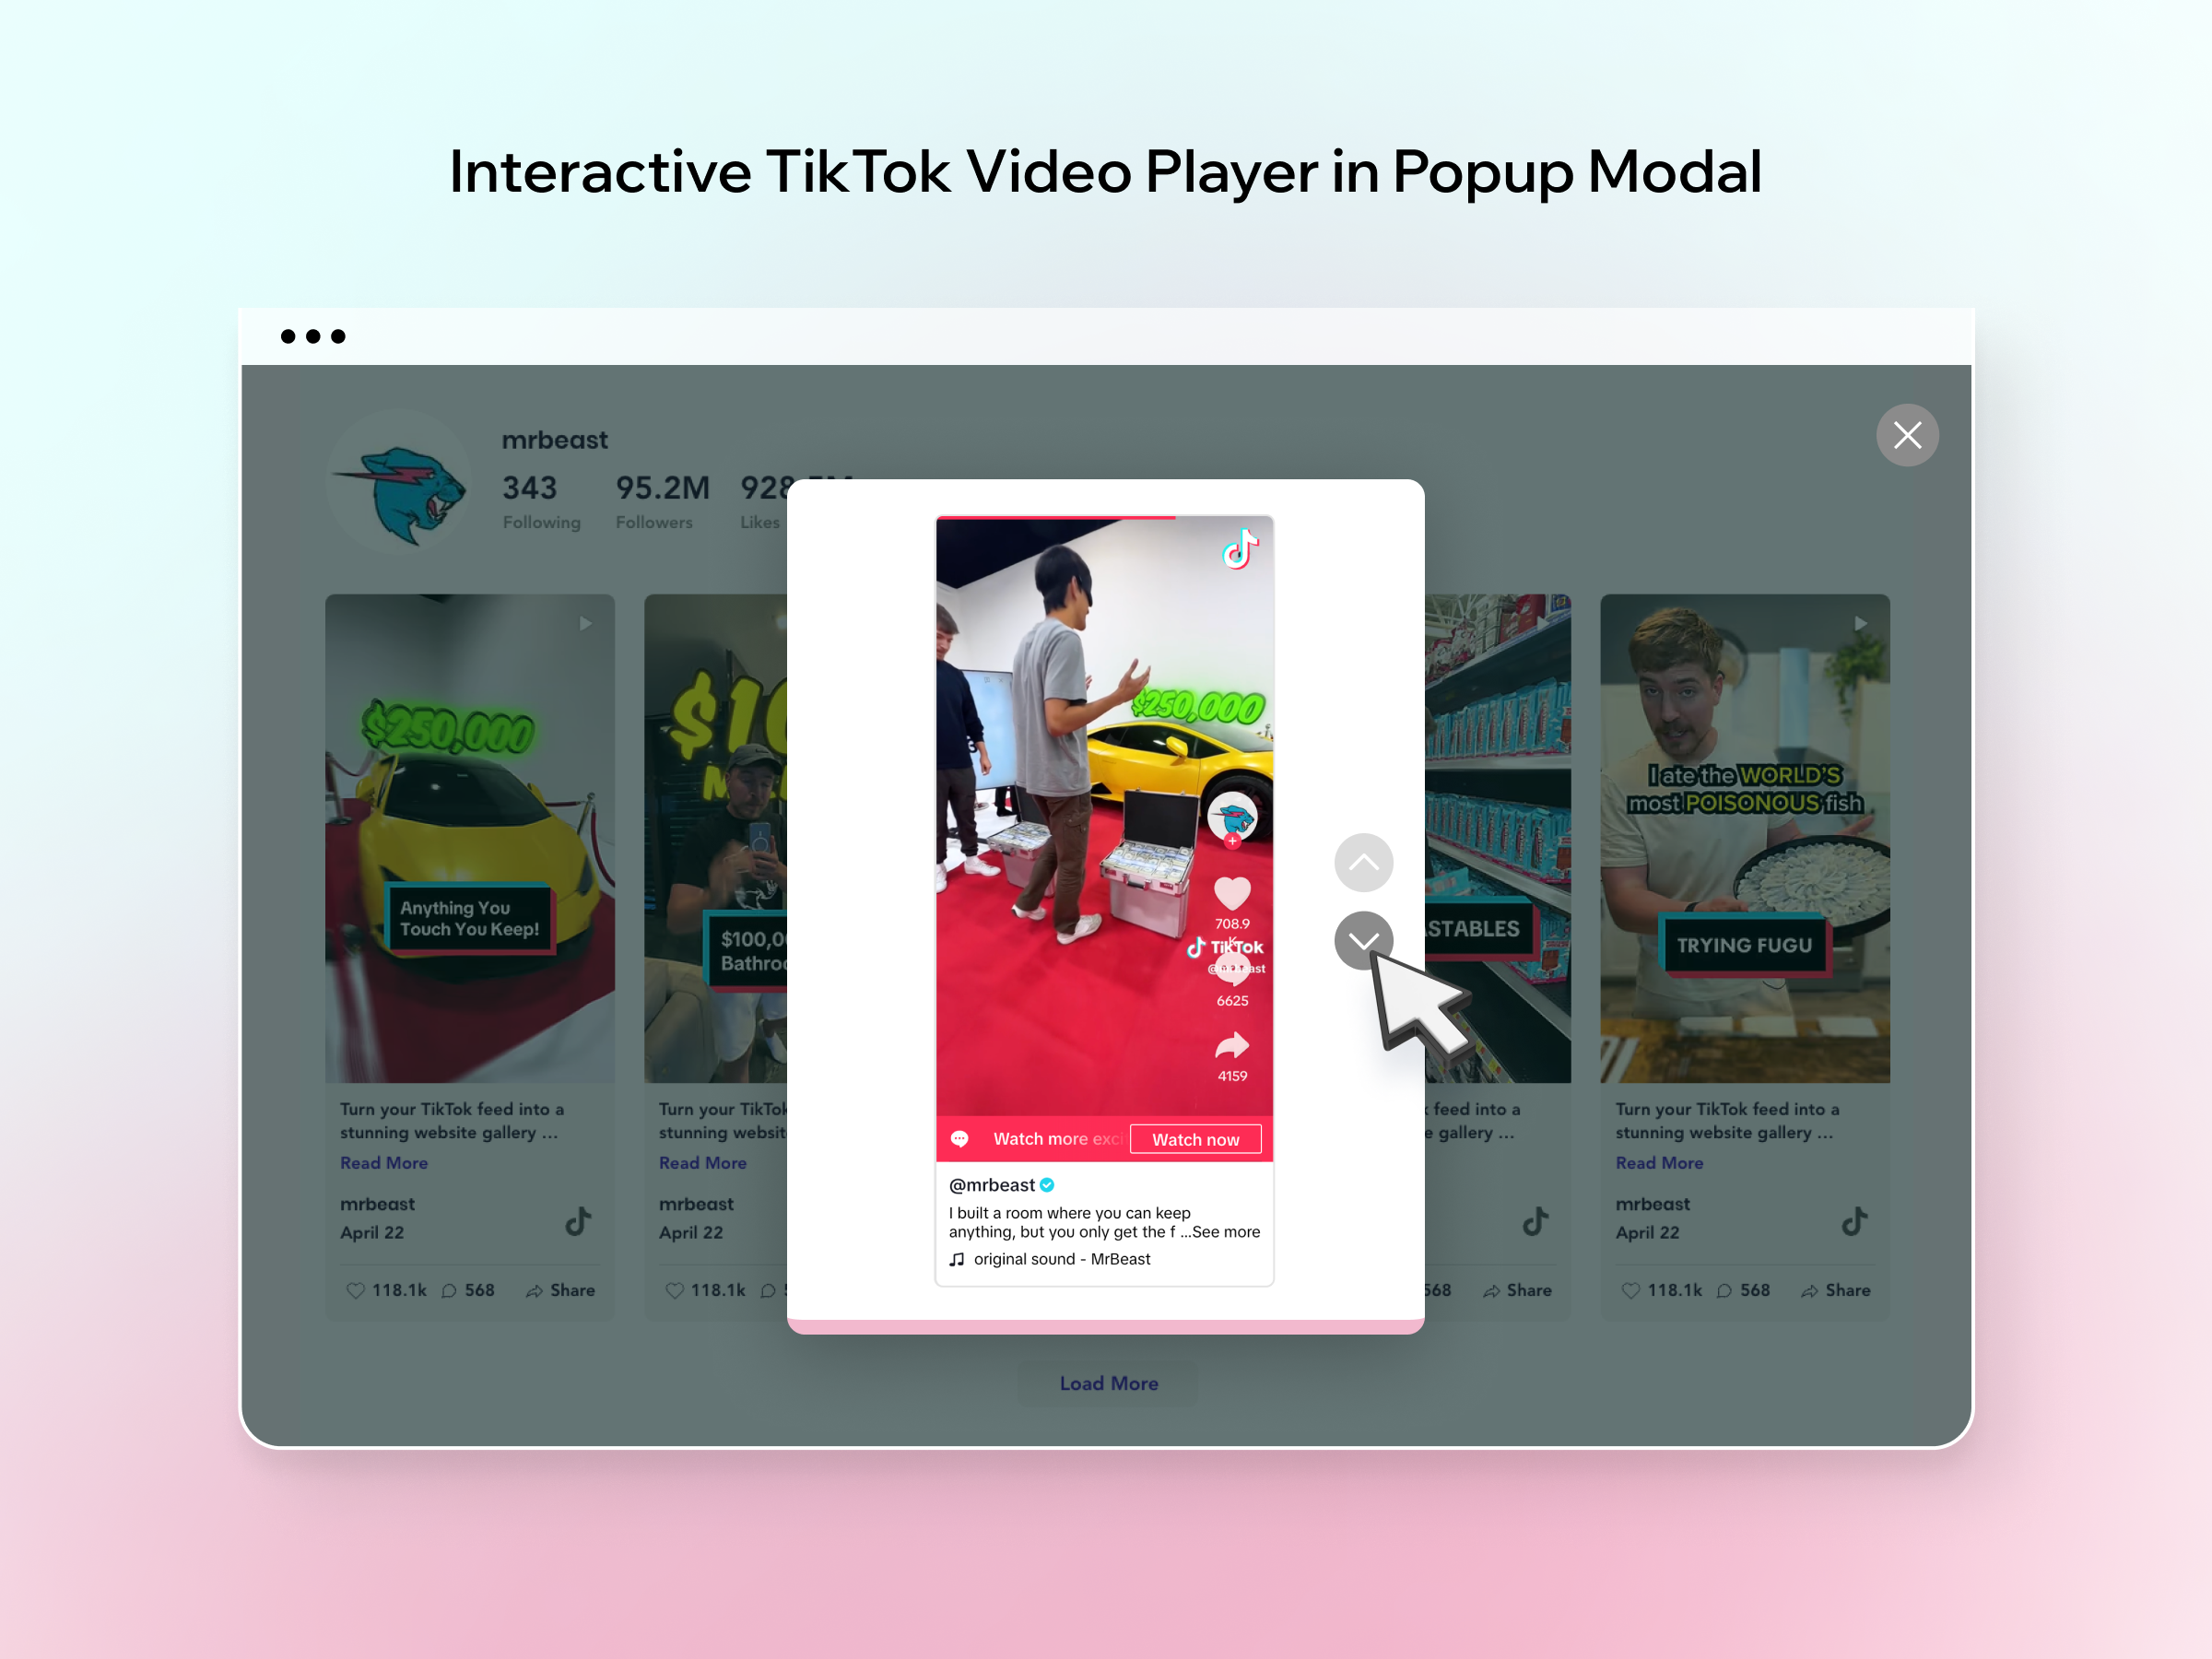Click the mrbeast username heading
The width and height of the screenshot is (2212, 1659).
(554, 440)
